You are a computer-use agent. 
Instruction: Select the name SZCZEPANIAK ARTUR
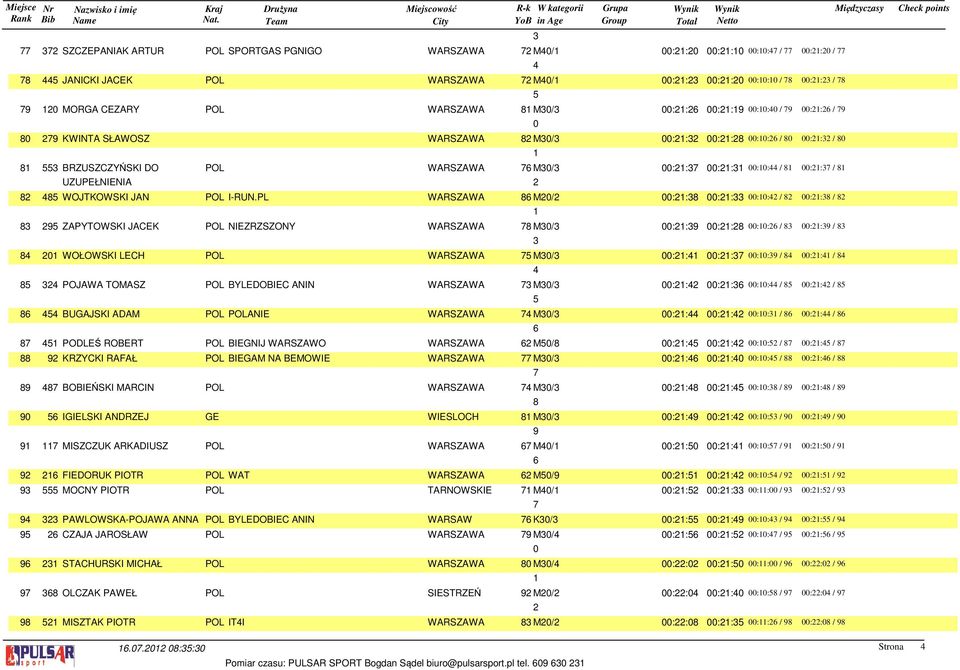113,51
